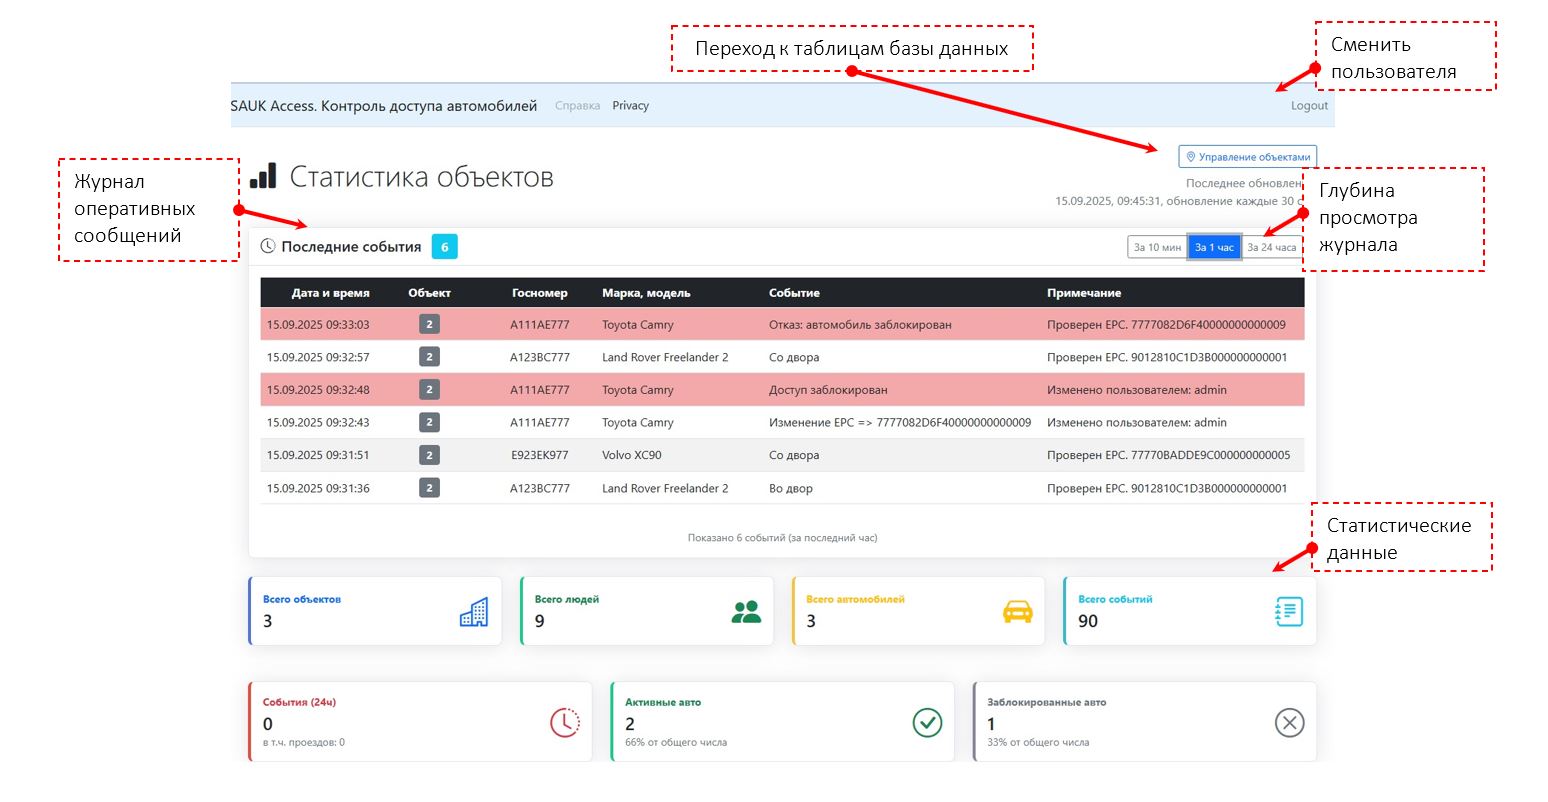Click 33% от общего числа text

pyautogui.click(x=1038, y=743)
